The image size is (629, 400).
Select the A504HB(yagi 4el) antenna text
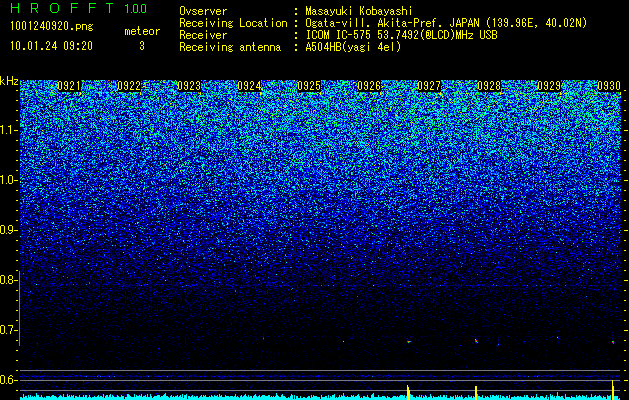353,47
